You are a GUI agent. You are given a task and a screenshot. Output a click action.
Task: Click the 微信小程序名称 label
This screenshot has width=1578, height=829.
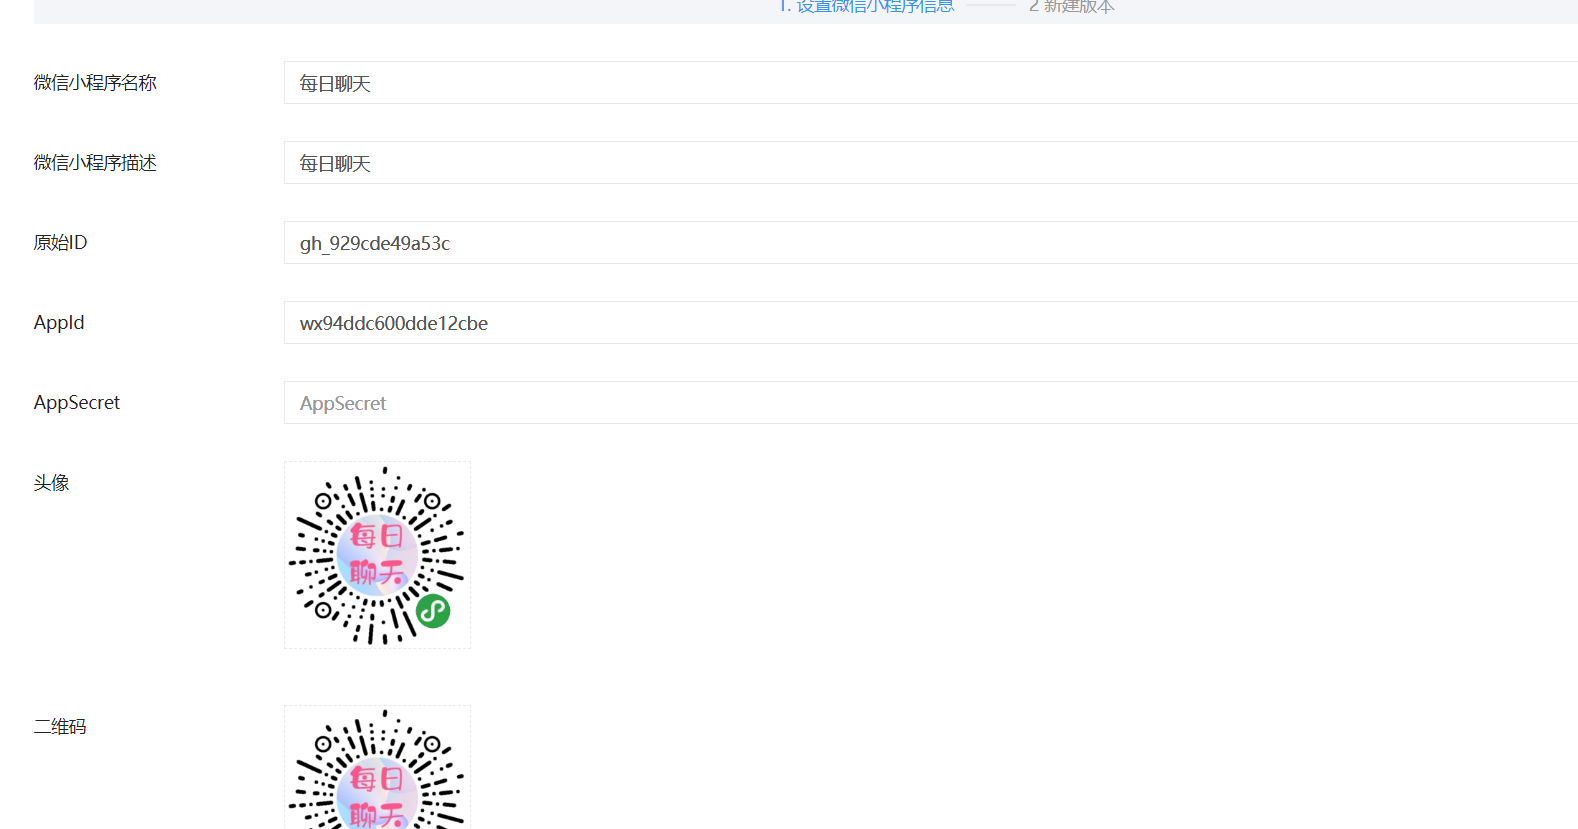point(95,83)
